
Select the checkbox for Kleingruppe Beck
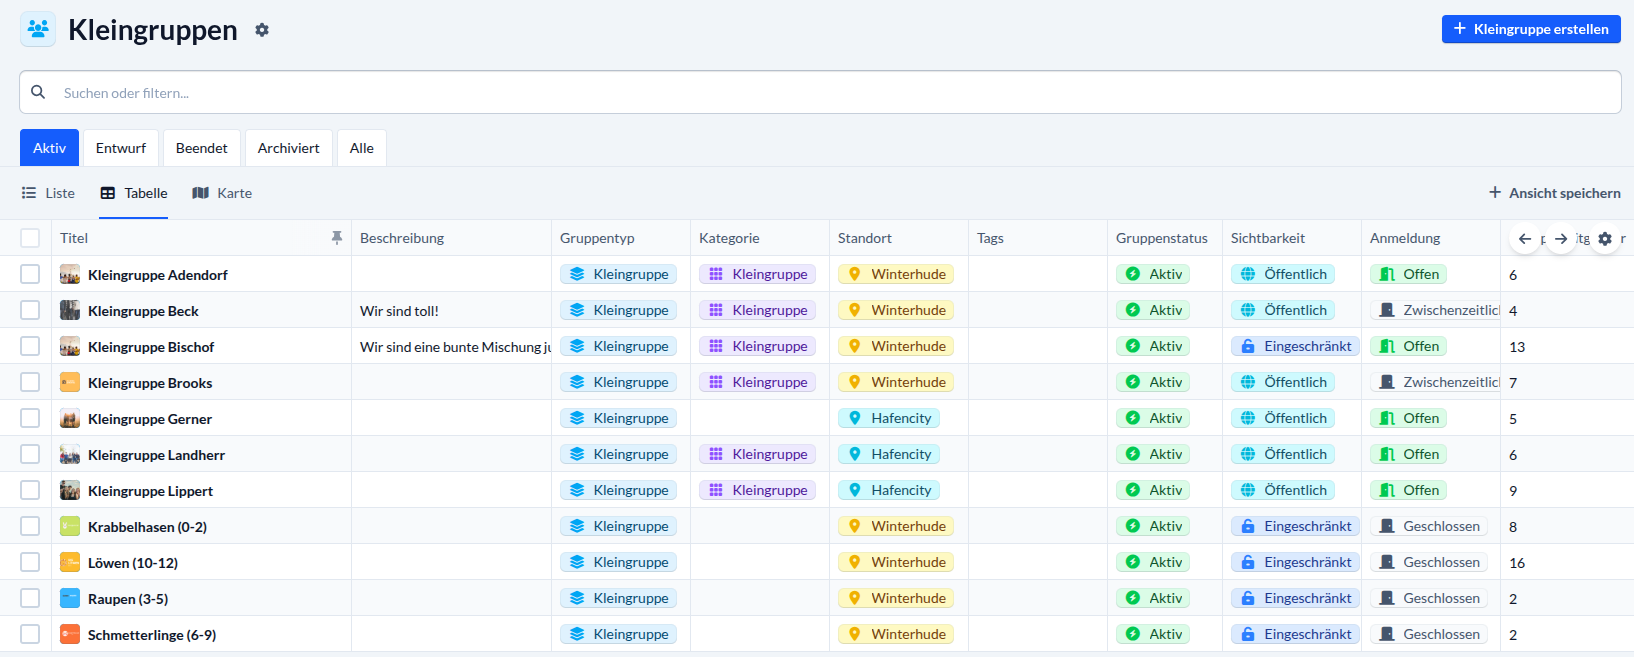pyautogui.click(x=30, y=310)
